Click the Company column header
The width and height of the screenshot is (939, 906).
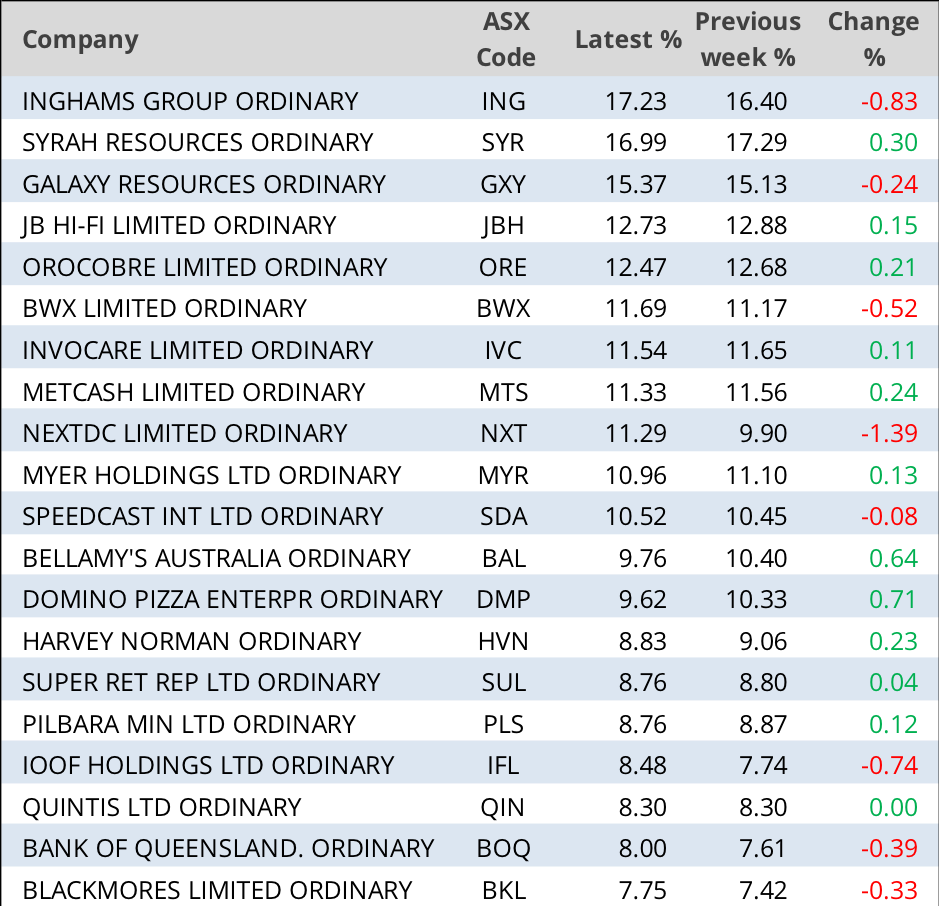pyautogui.click(x=80, y=40)
